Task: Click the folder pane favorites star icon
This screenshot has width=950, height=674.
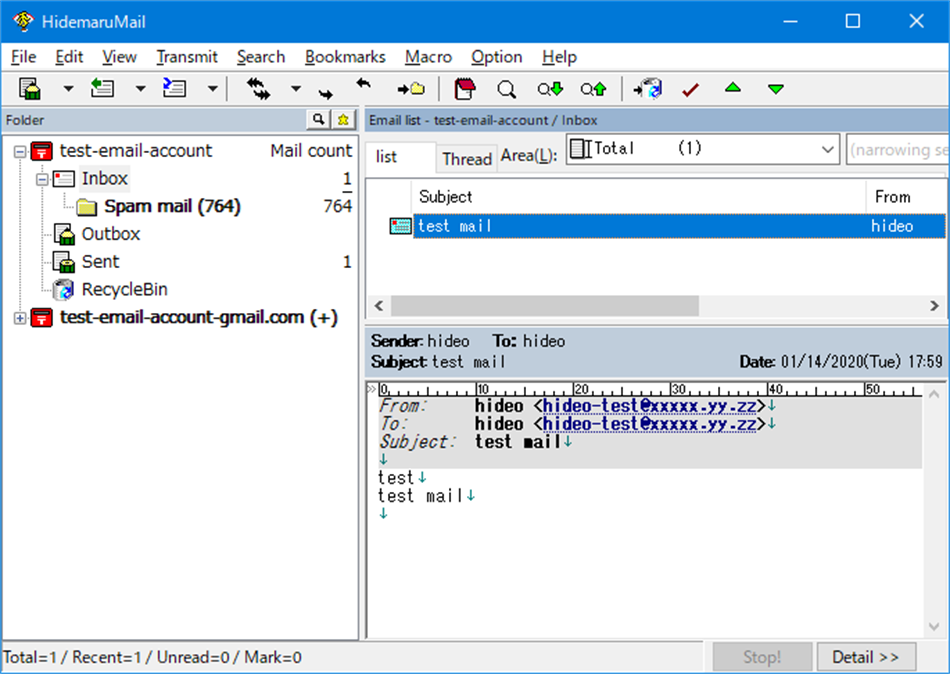Action: tap(343, 119)
